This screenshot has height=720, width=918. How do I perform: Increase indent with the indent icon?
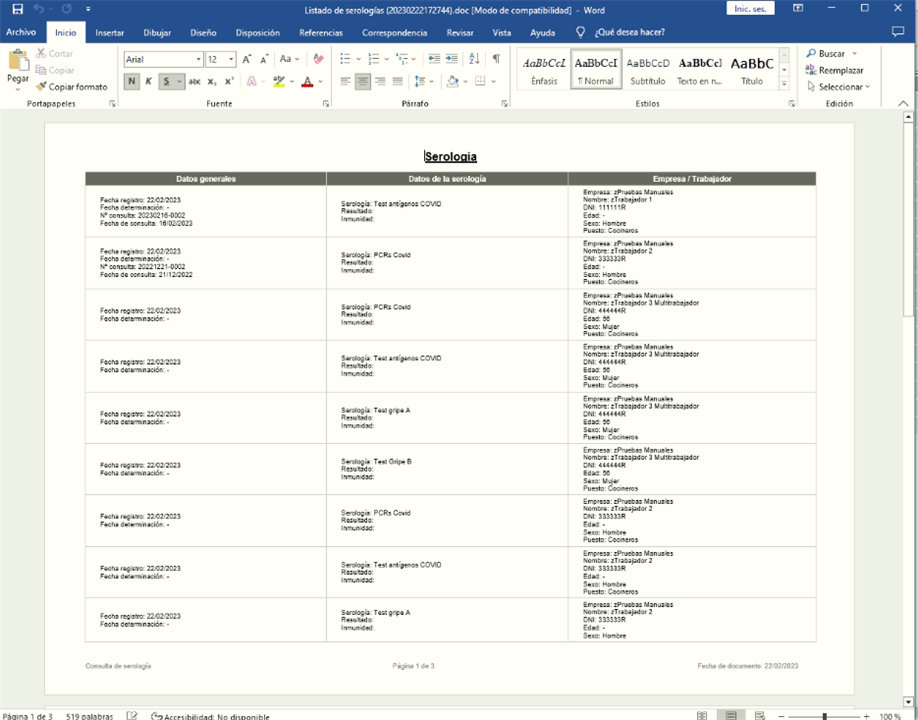(453, 59)
